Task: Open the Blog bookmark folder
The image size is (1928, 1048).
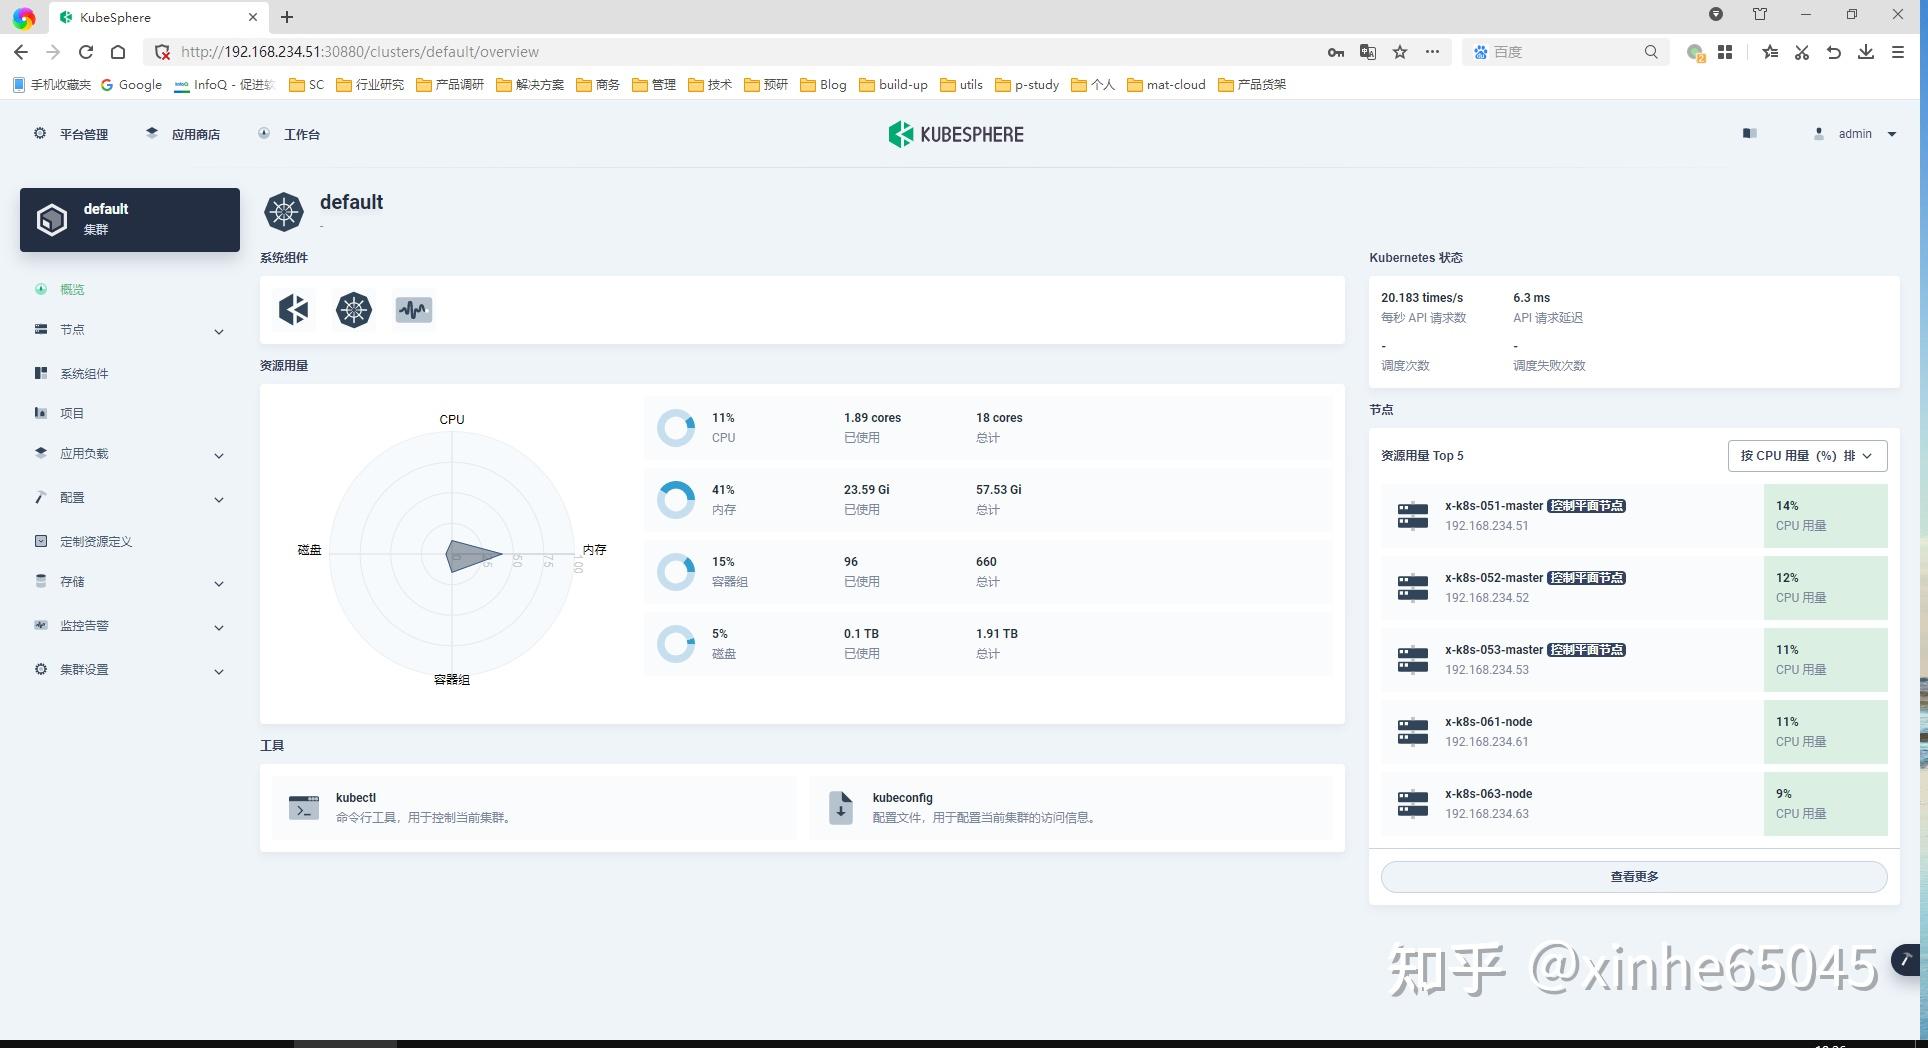Action: (823, 85)
